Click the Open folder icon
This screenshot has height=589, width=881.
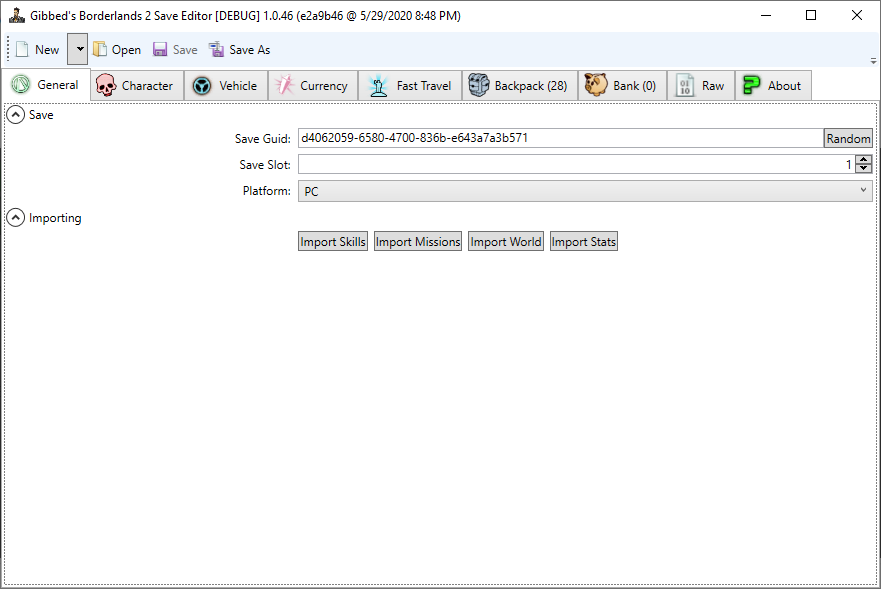coord(99,49)
